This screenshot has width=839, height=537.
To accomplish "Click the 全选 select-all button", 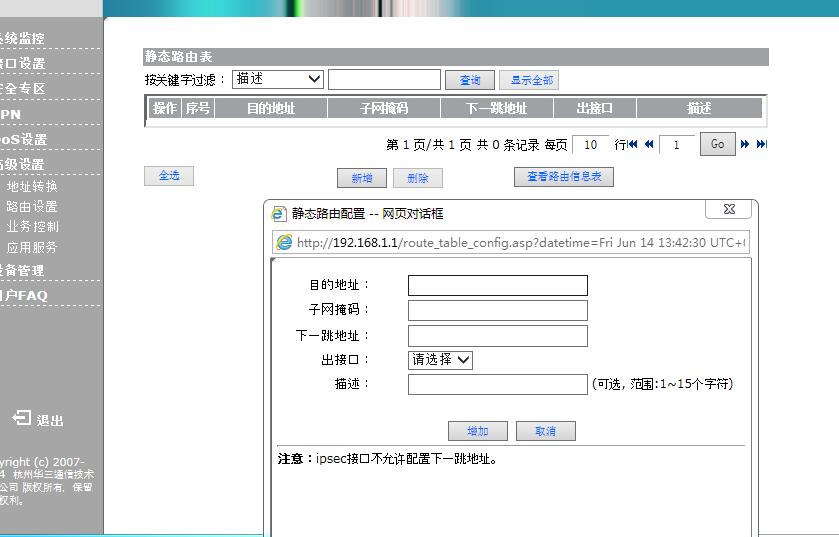I will pos(169,175).
